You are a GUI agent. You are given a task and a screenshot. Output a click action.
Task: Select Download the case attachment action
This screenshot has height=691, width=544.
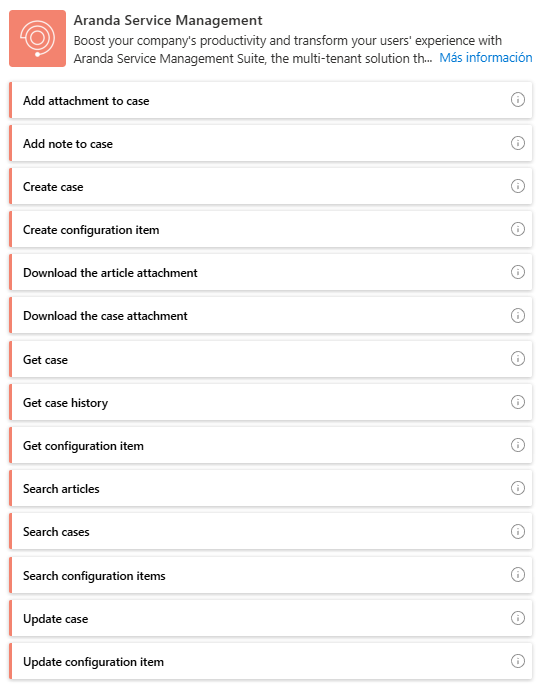(271, 316)
